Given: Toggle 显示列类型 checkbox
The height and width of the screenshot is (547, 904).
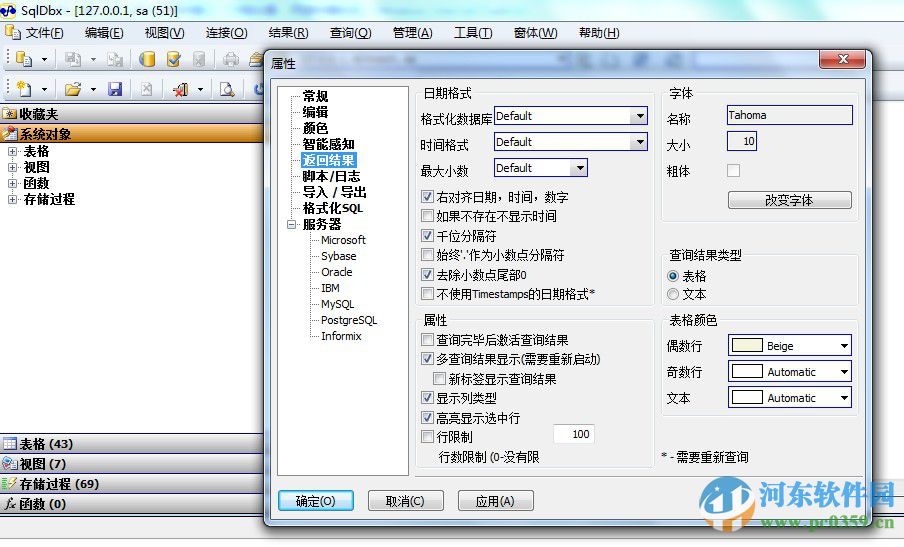Looking at the screenshot, I should click(427, 398).
